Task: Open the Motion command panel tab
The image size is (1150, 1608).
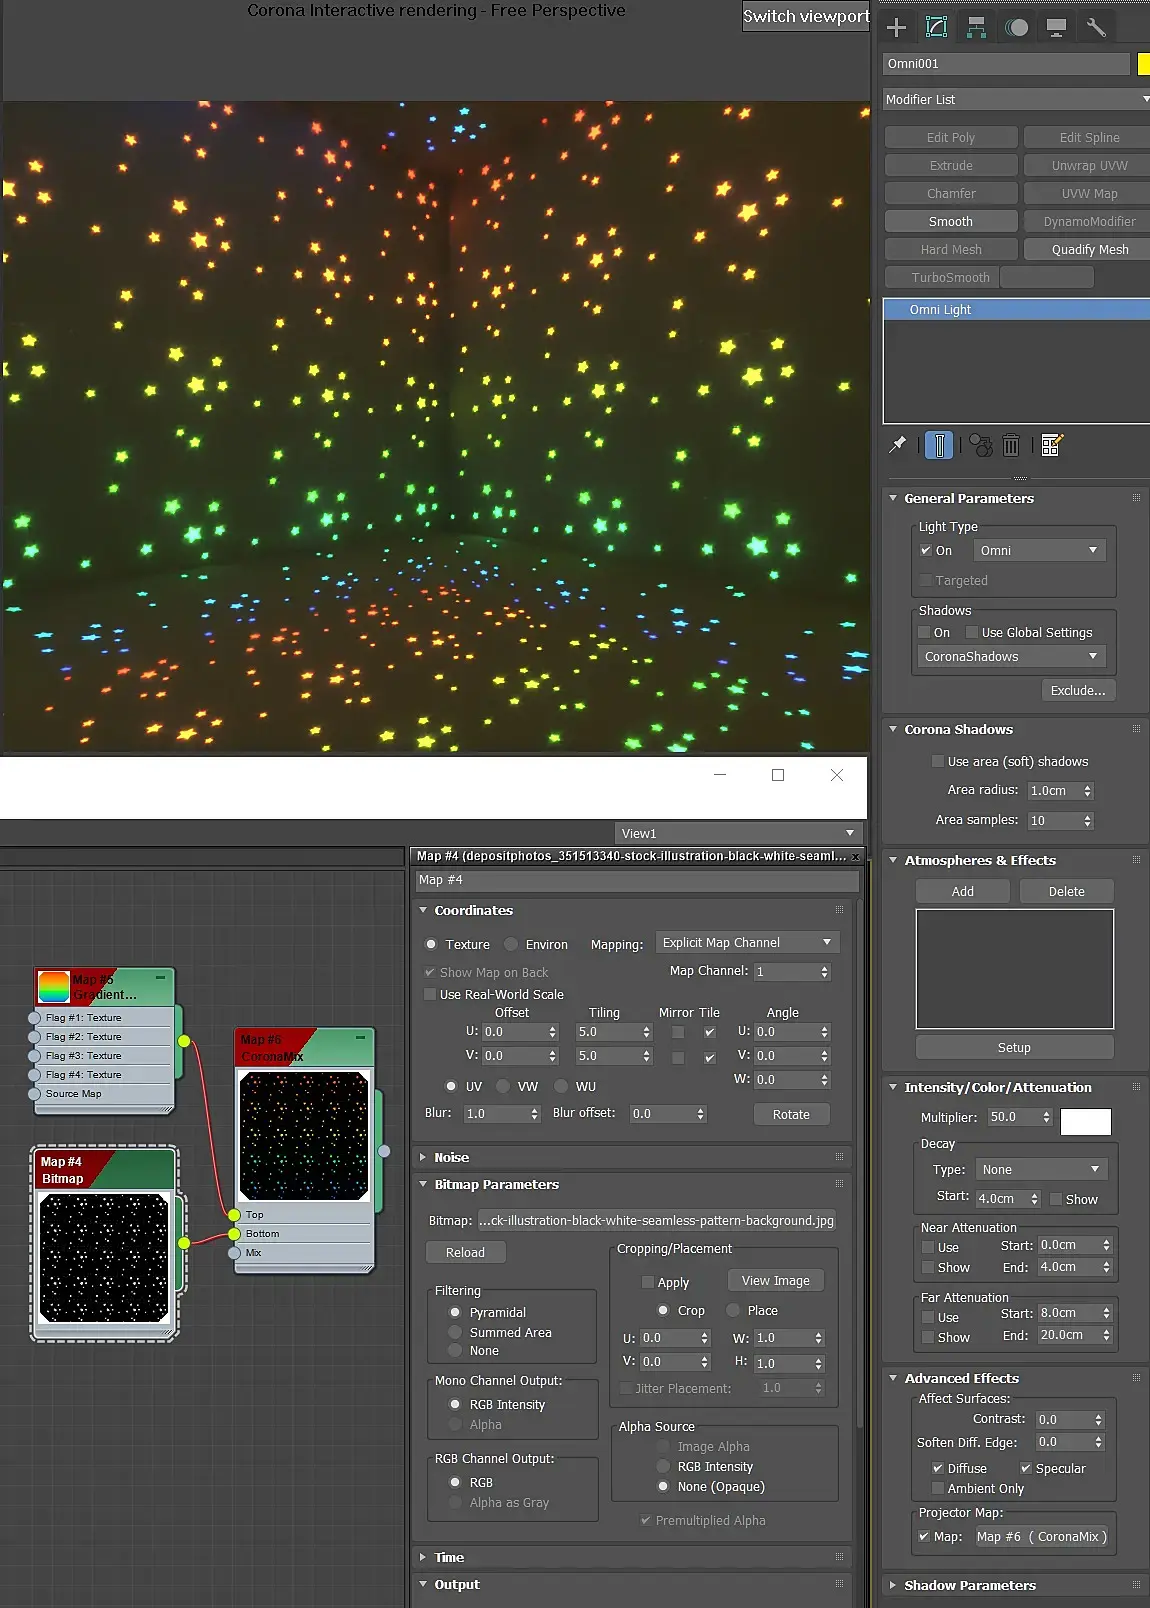Action: pyautogui.click(x=1017, y=27)
